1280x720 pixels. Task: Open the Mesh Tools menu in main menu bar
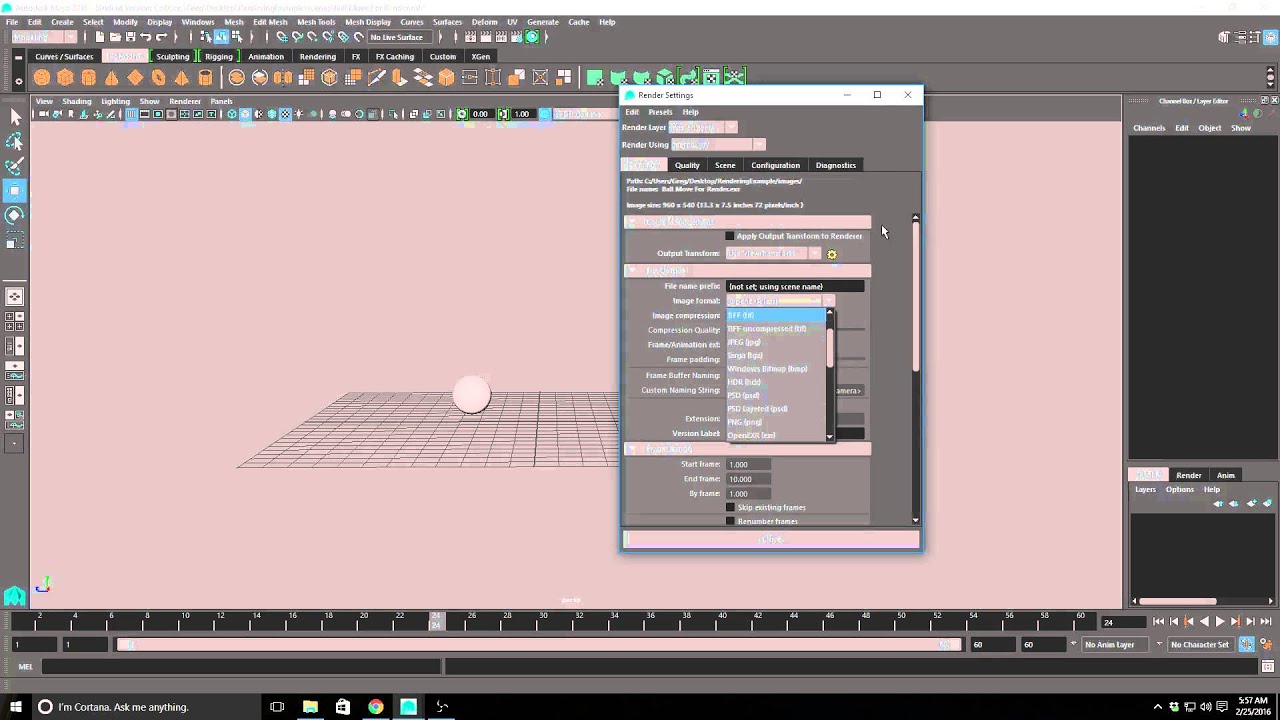316,22
